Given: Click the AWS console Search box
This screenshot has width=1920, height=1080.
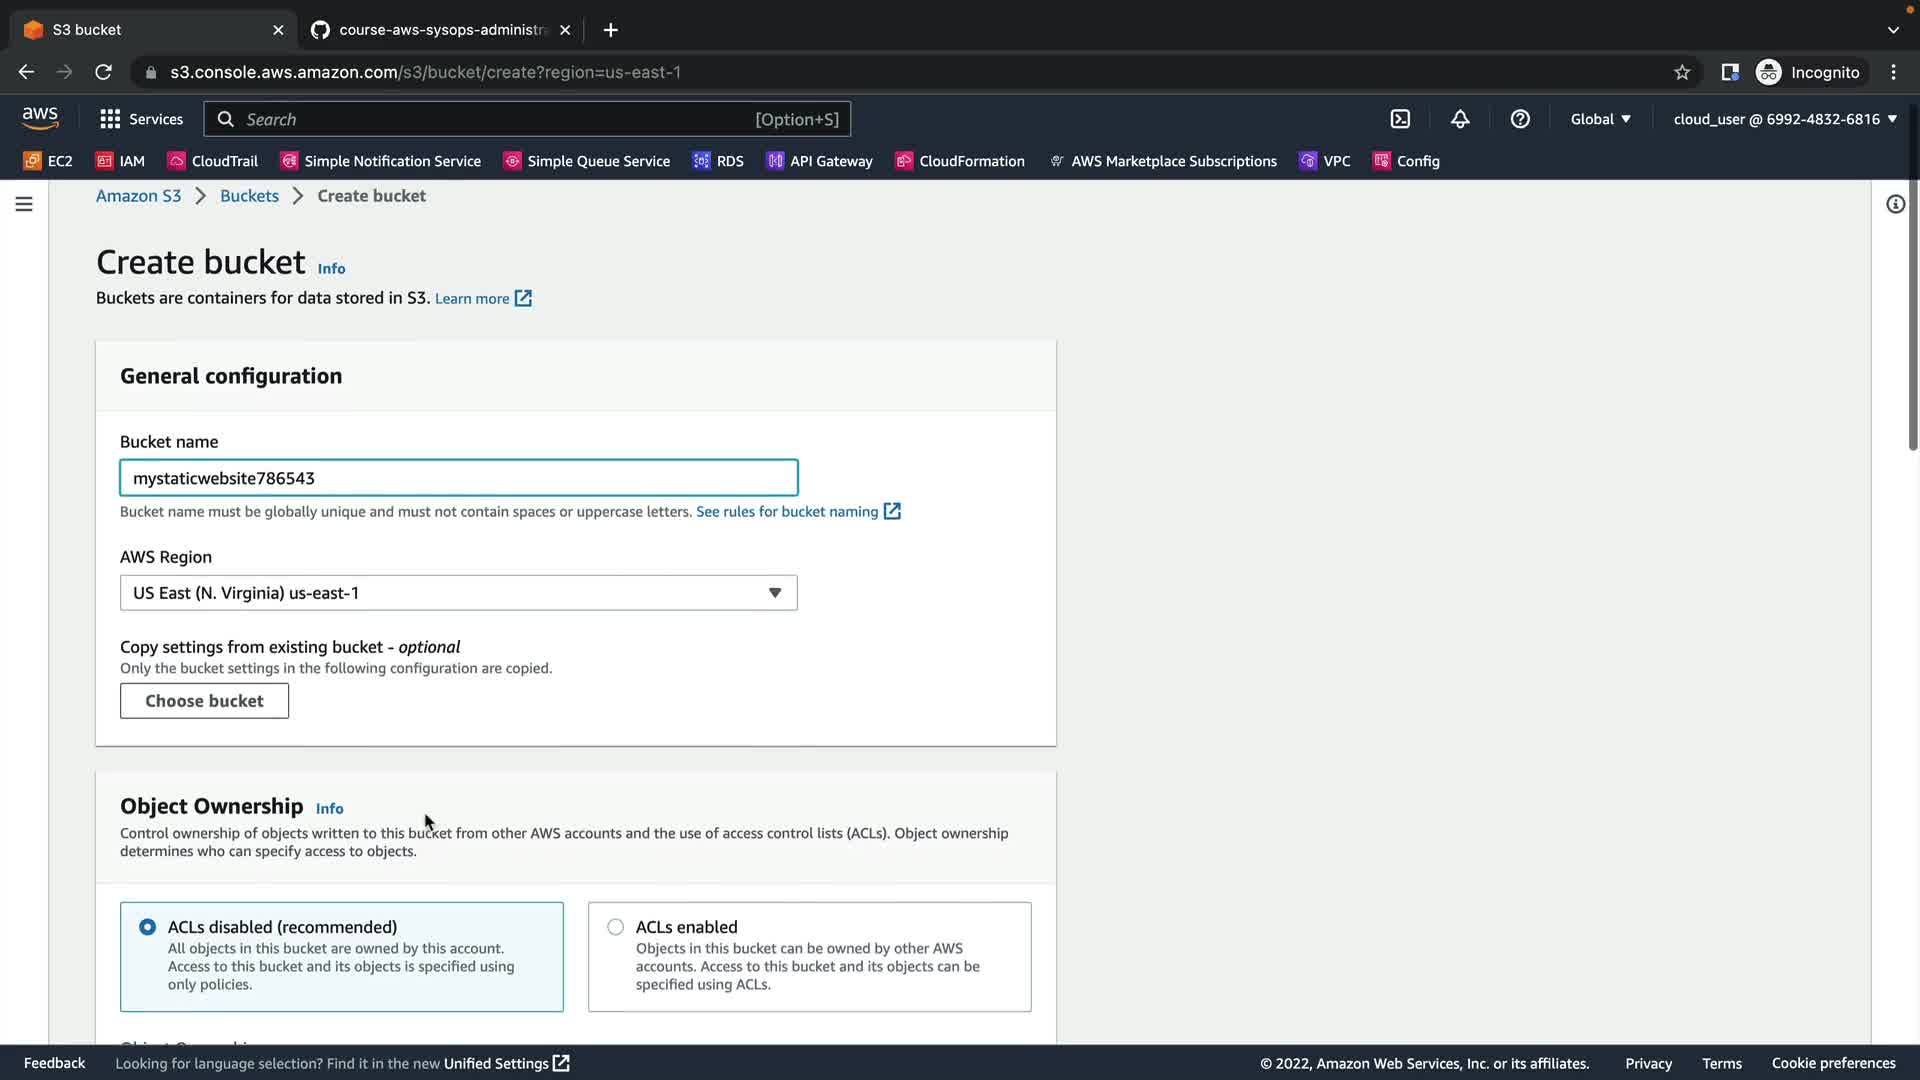Looking at the screenshot, I should (x=500, y=119).
